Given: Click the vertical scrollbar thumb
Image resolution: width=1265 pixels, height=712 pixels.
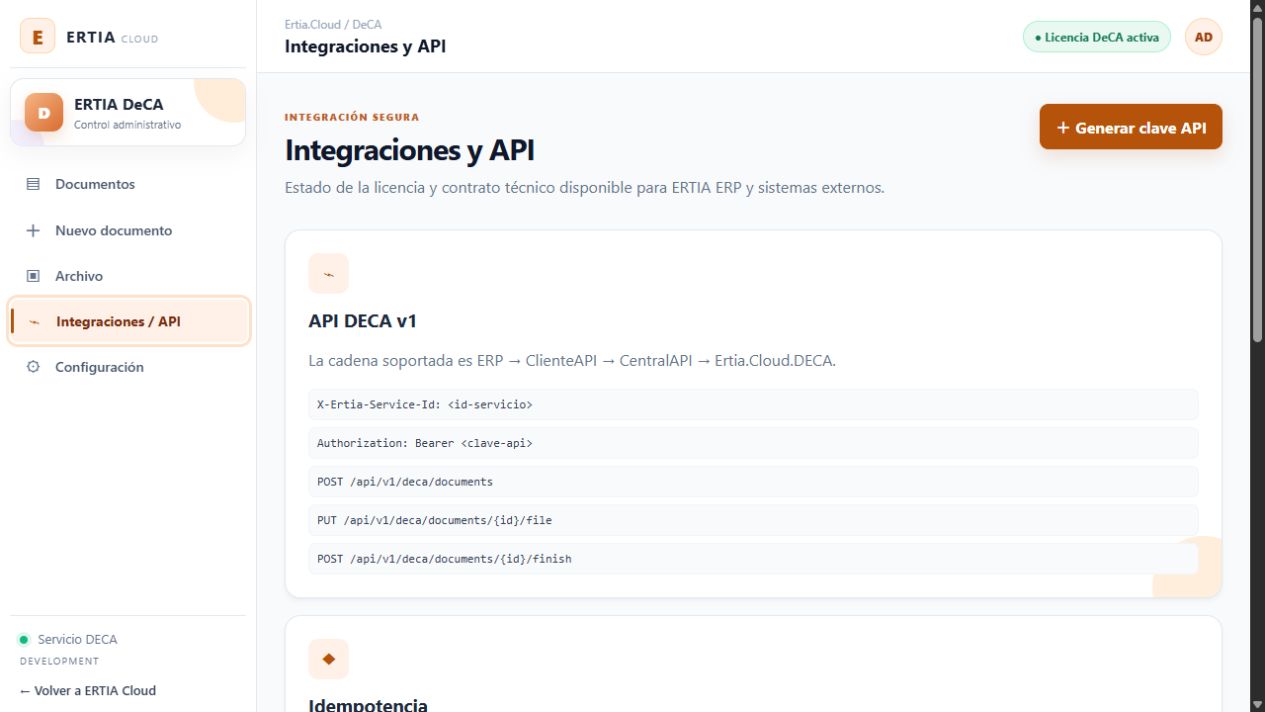Looking at the screenshot, I should coord(1257,180).
